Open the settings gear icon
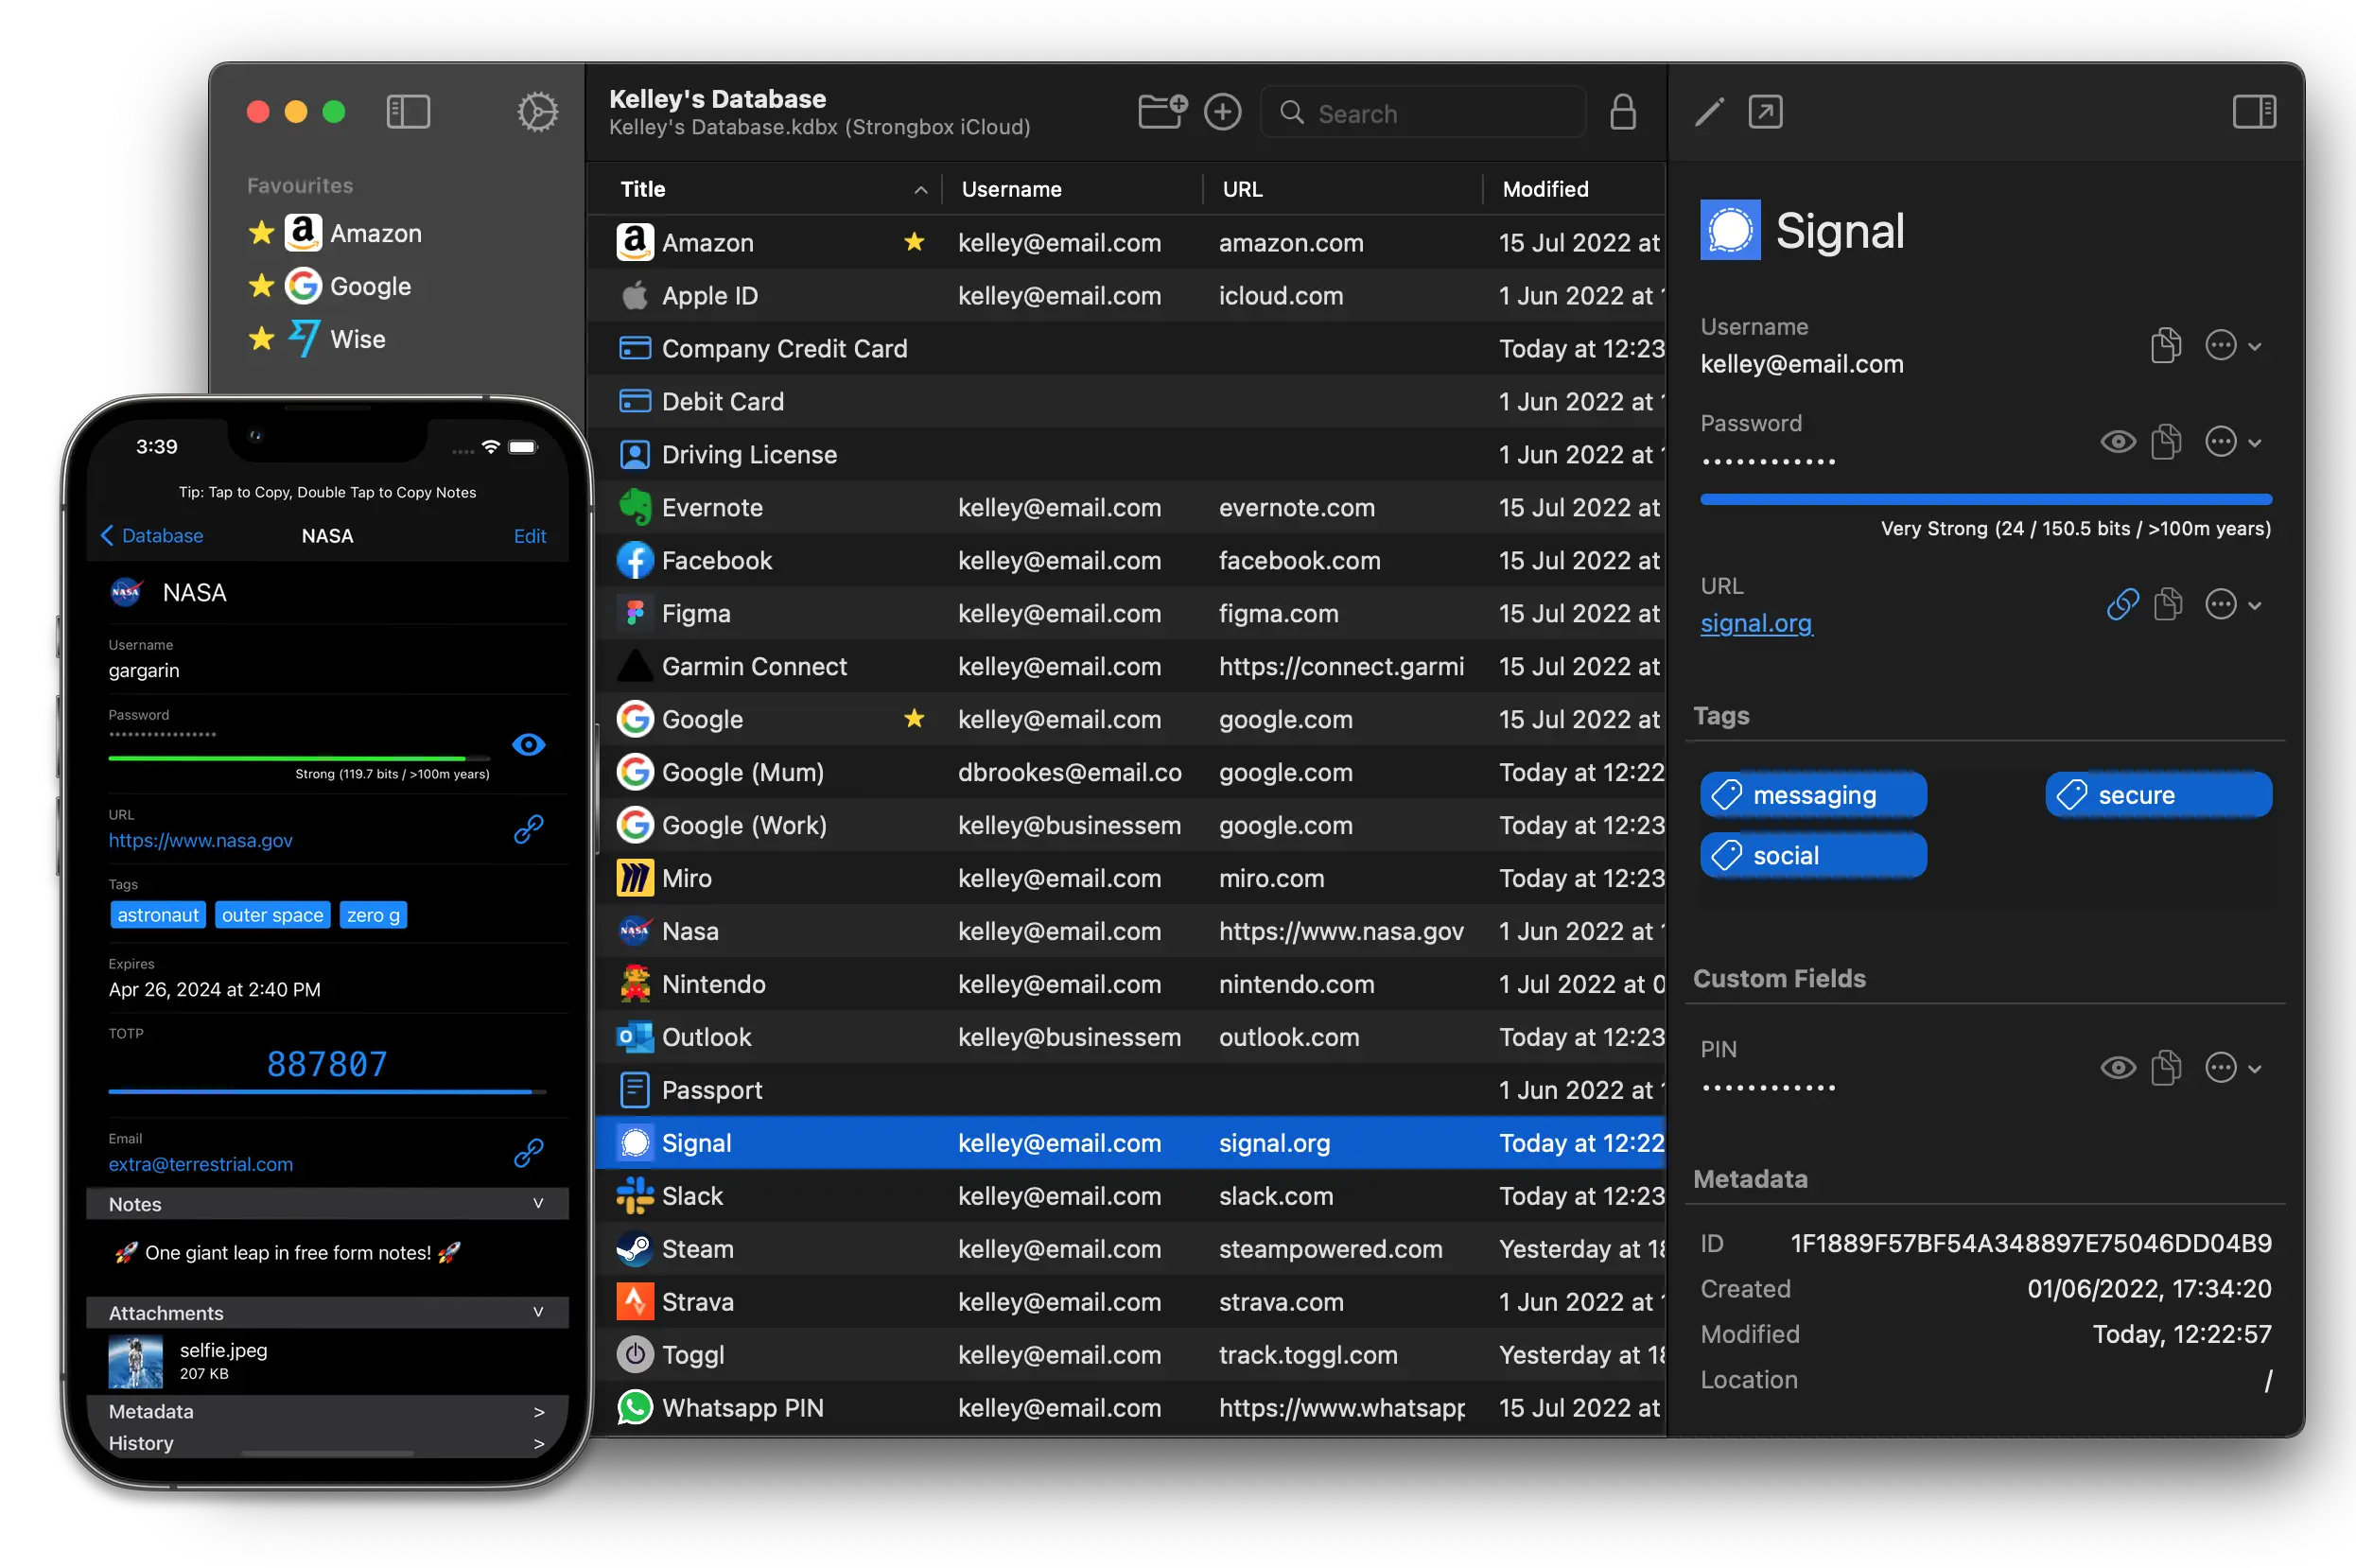The image size is (2356, 1568). tap(537, 112)
